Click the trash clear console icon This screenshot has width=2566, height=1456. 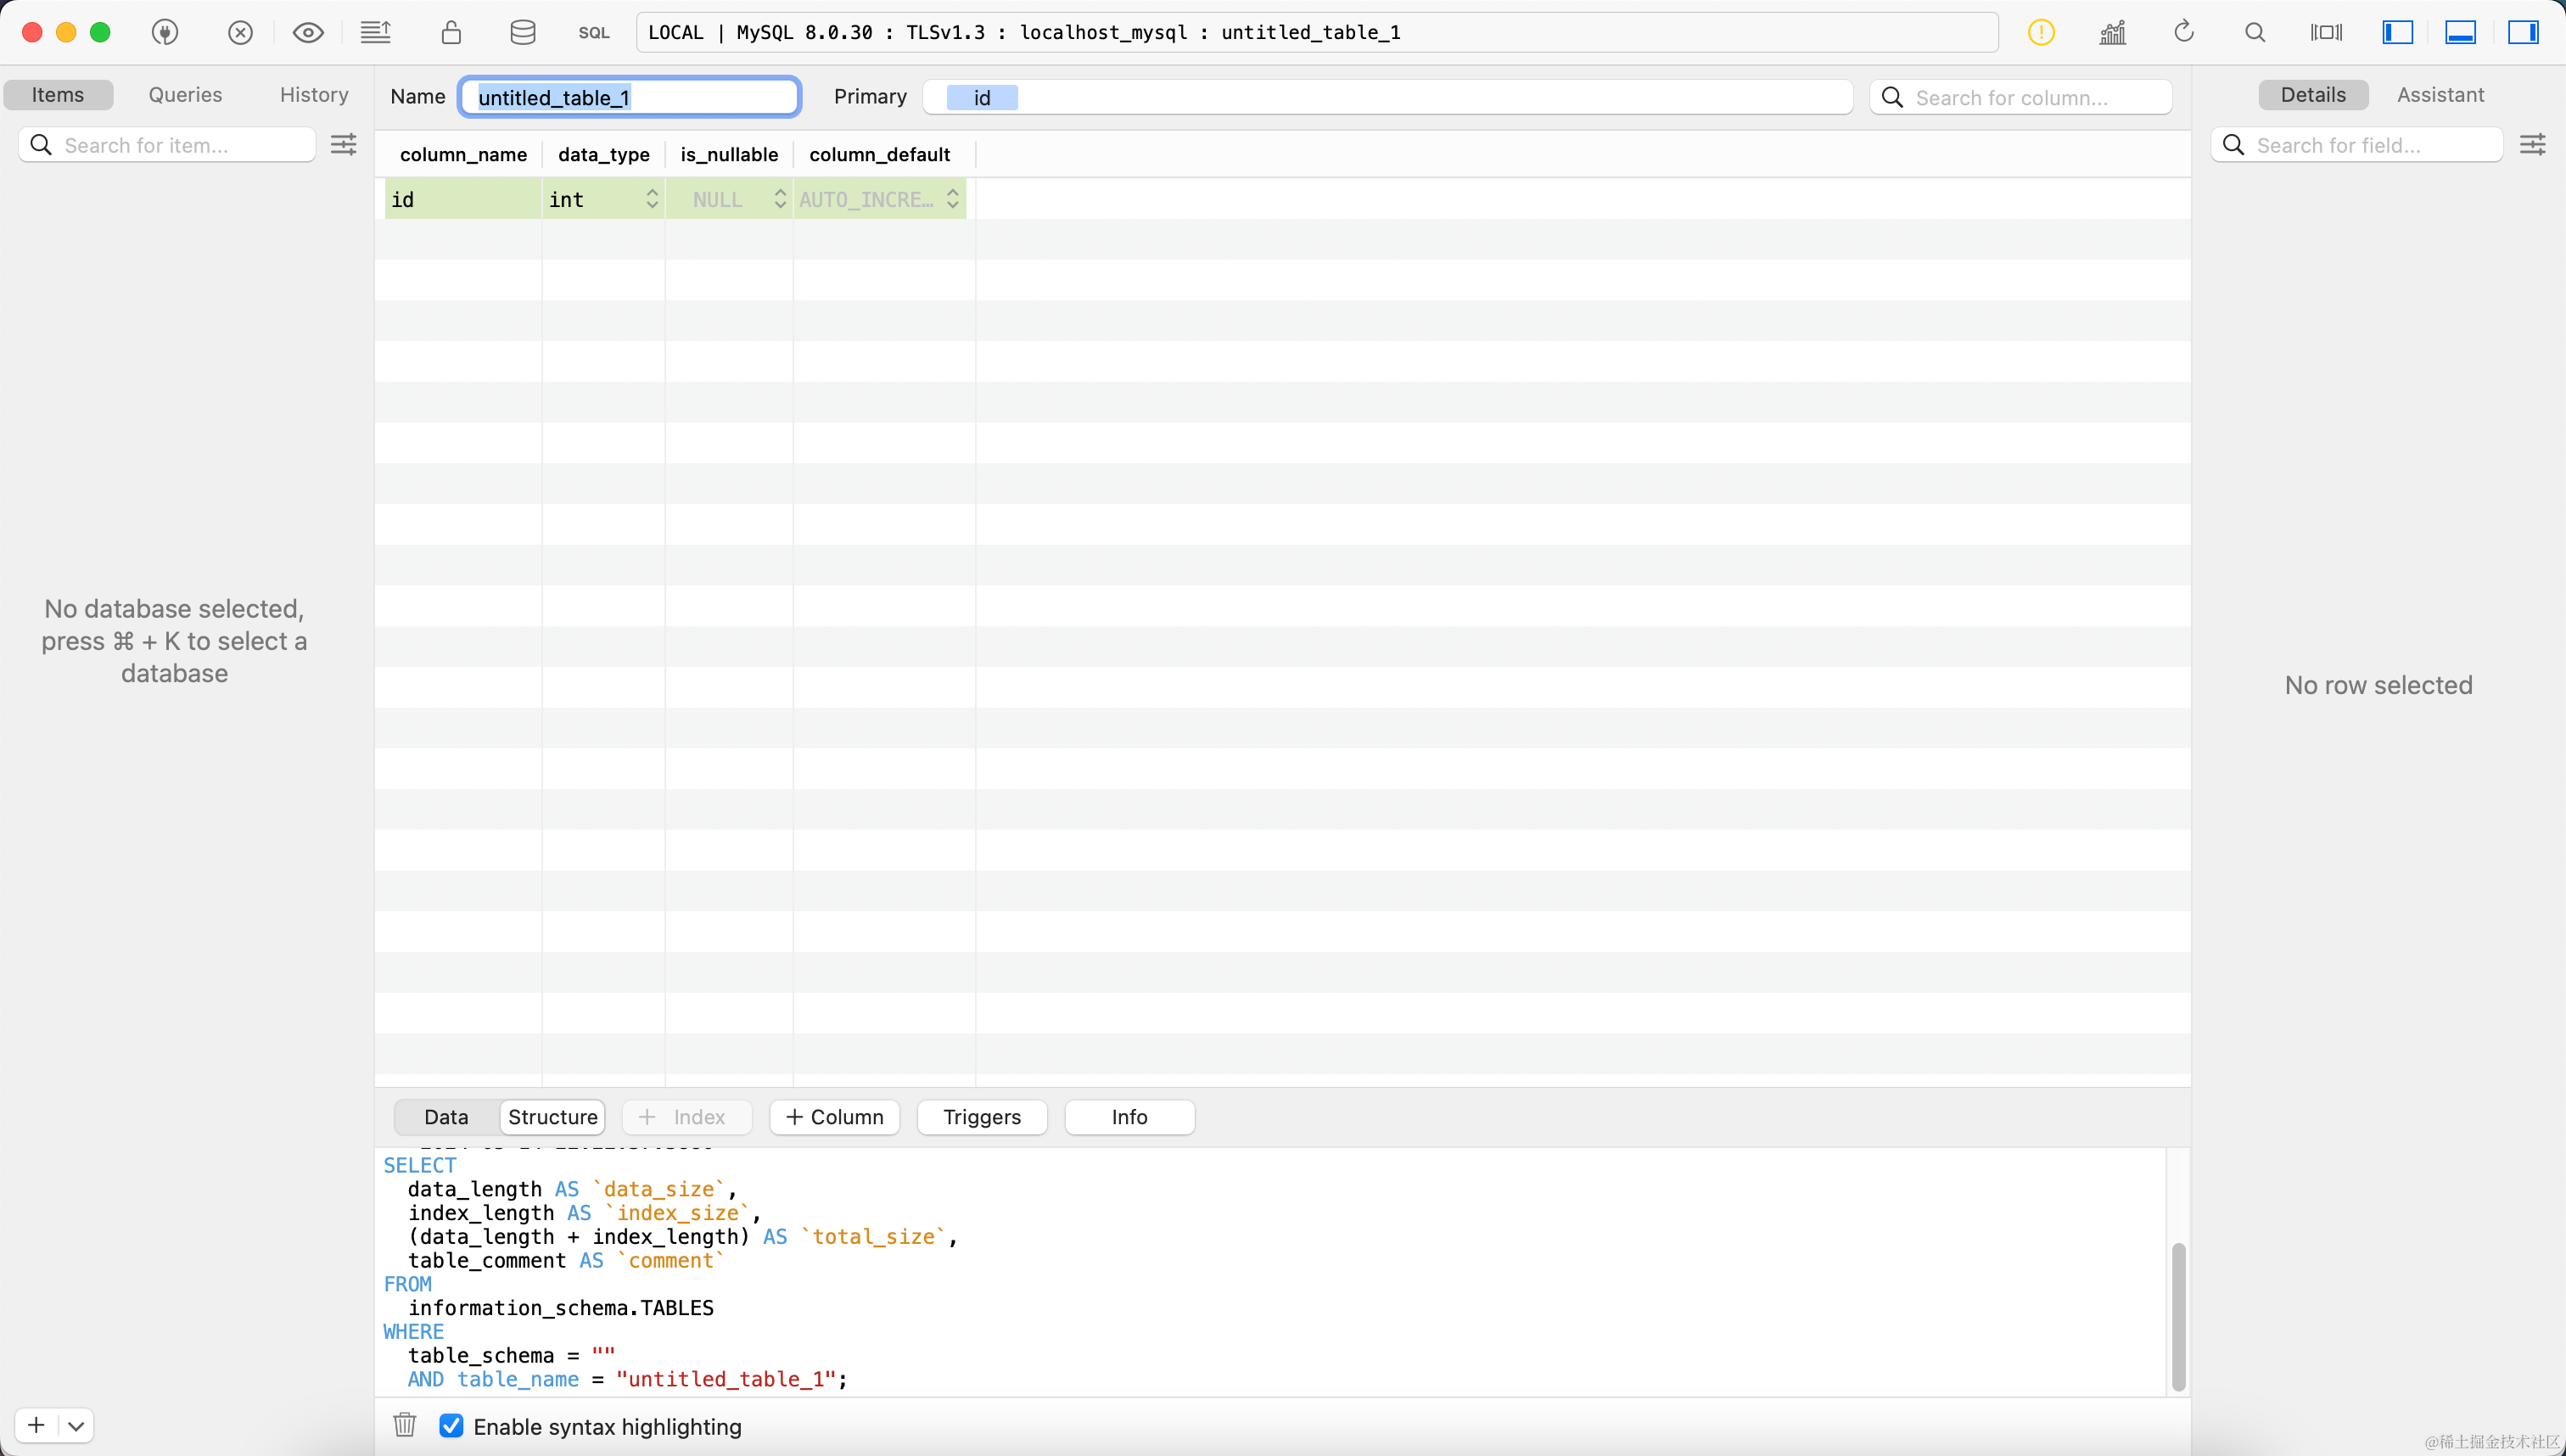pyautogui.click(x=404, y=1425)
